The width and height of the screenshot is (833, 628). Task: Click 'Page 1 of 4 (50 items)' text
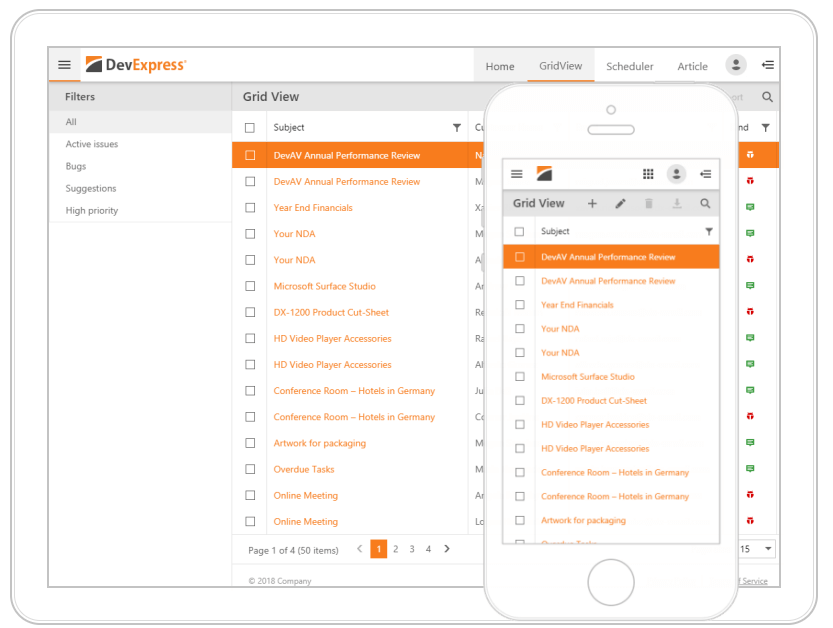[x=293, y=550]
